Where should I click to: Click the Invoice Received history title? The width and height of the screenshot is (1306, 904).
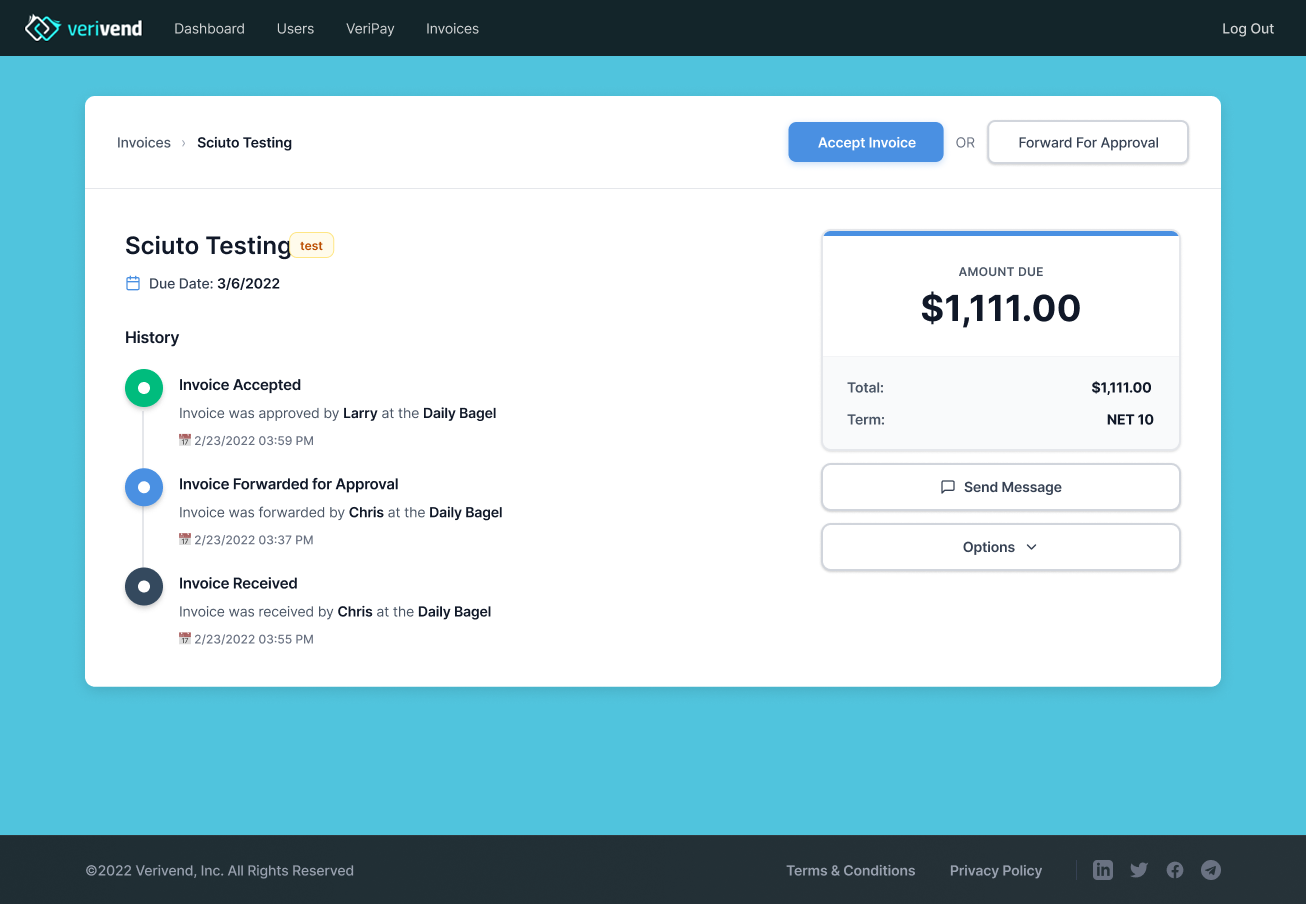pyautogui.click(x=238, y=583)
